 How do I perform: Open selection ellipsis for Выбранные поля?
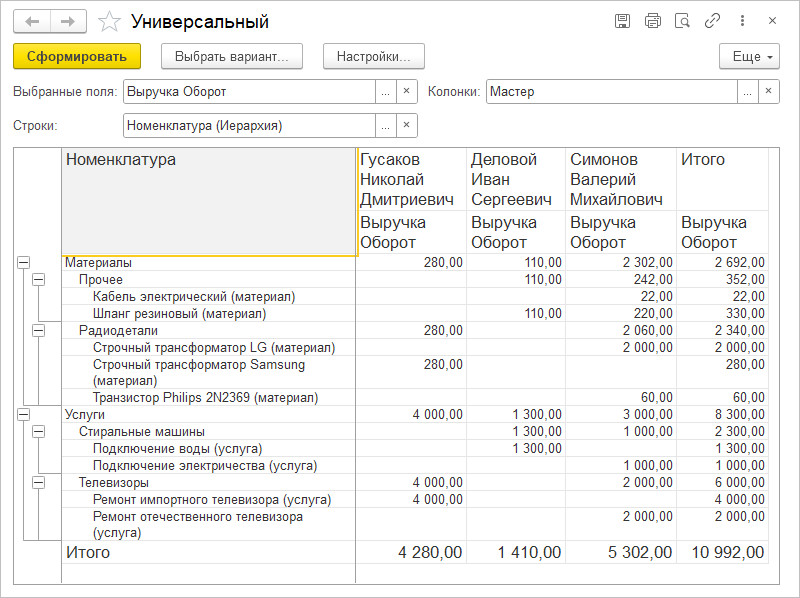click(385, 92)
